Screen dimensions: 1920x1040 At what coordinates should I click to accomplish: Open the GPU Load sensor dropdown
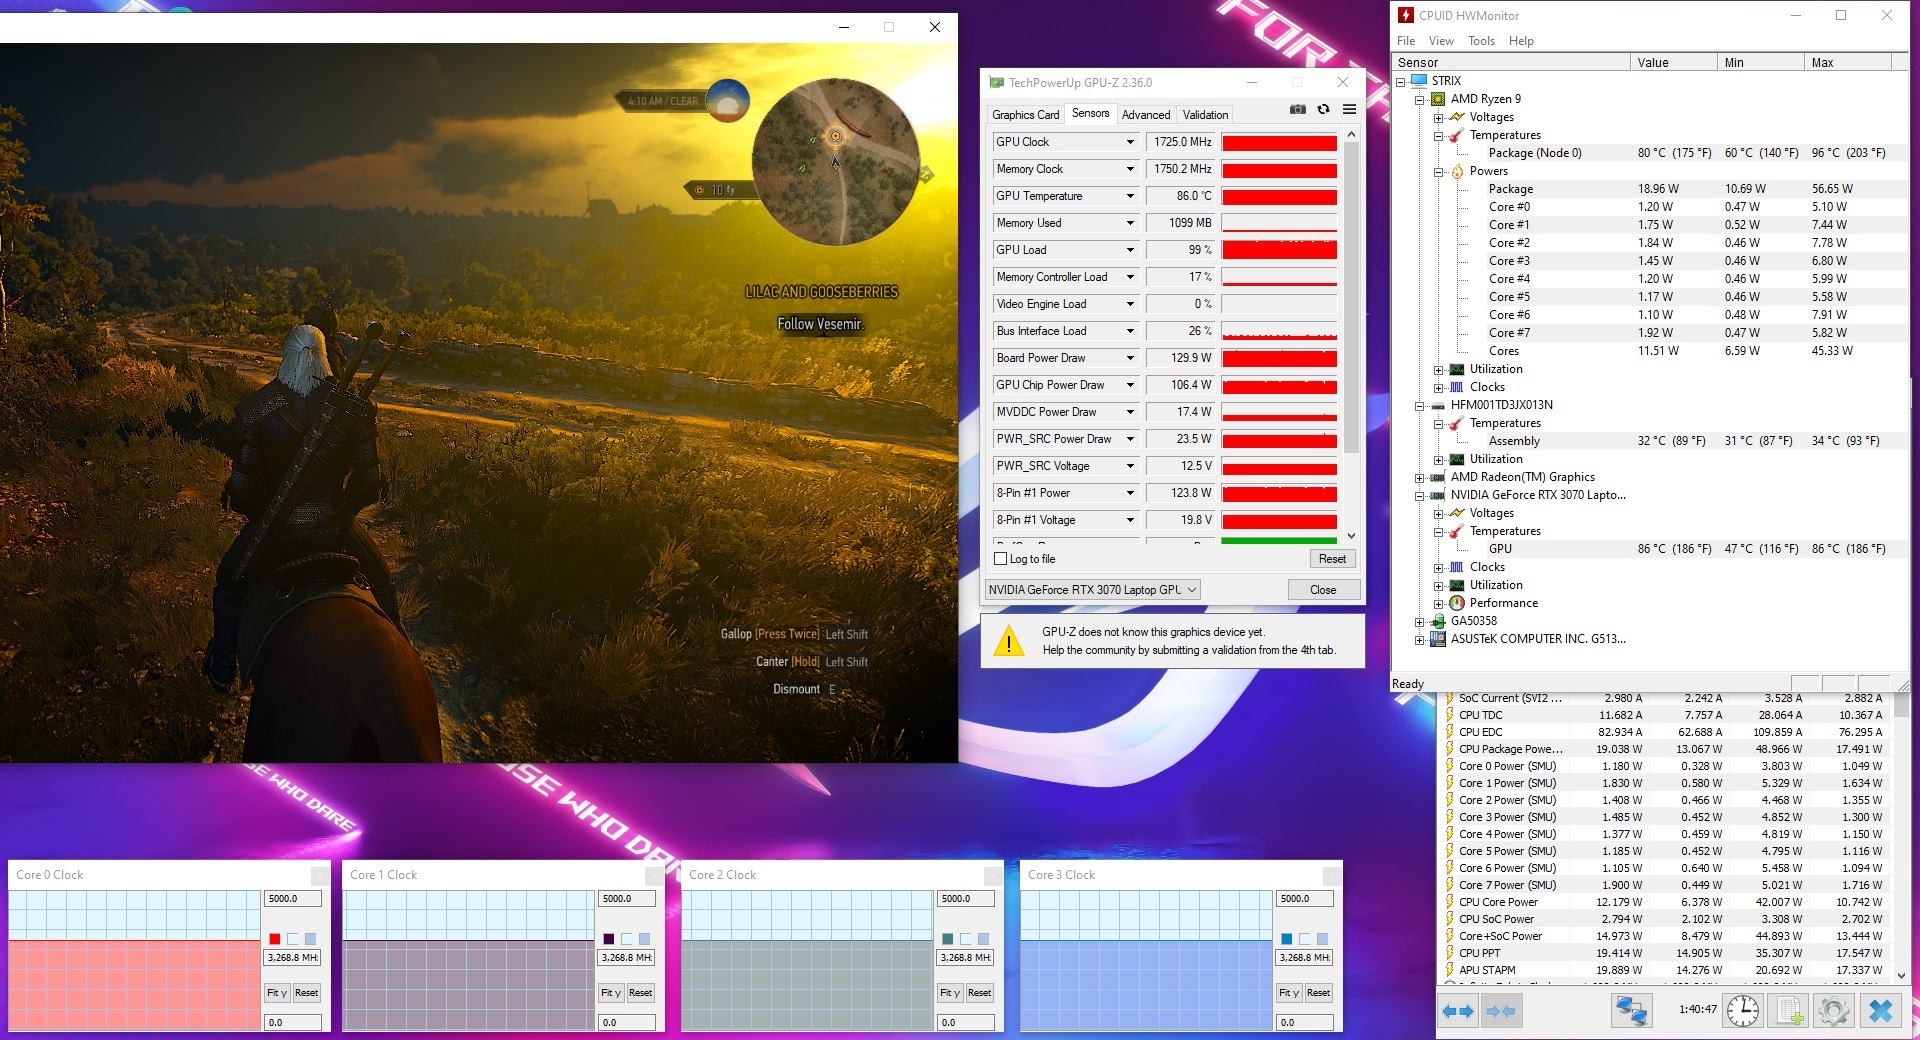click(1130, 250)
